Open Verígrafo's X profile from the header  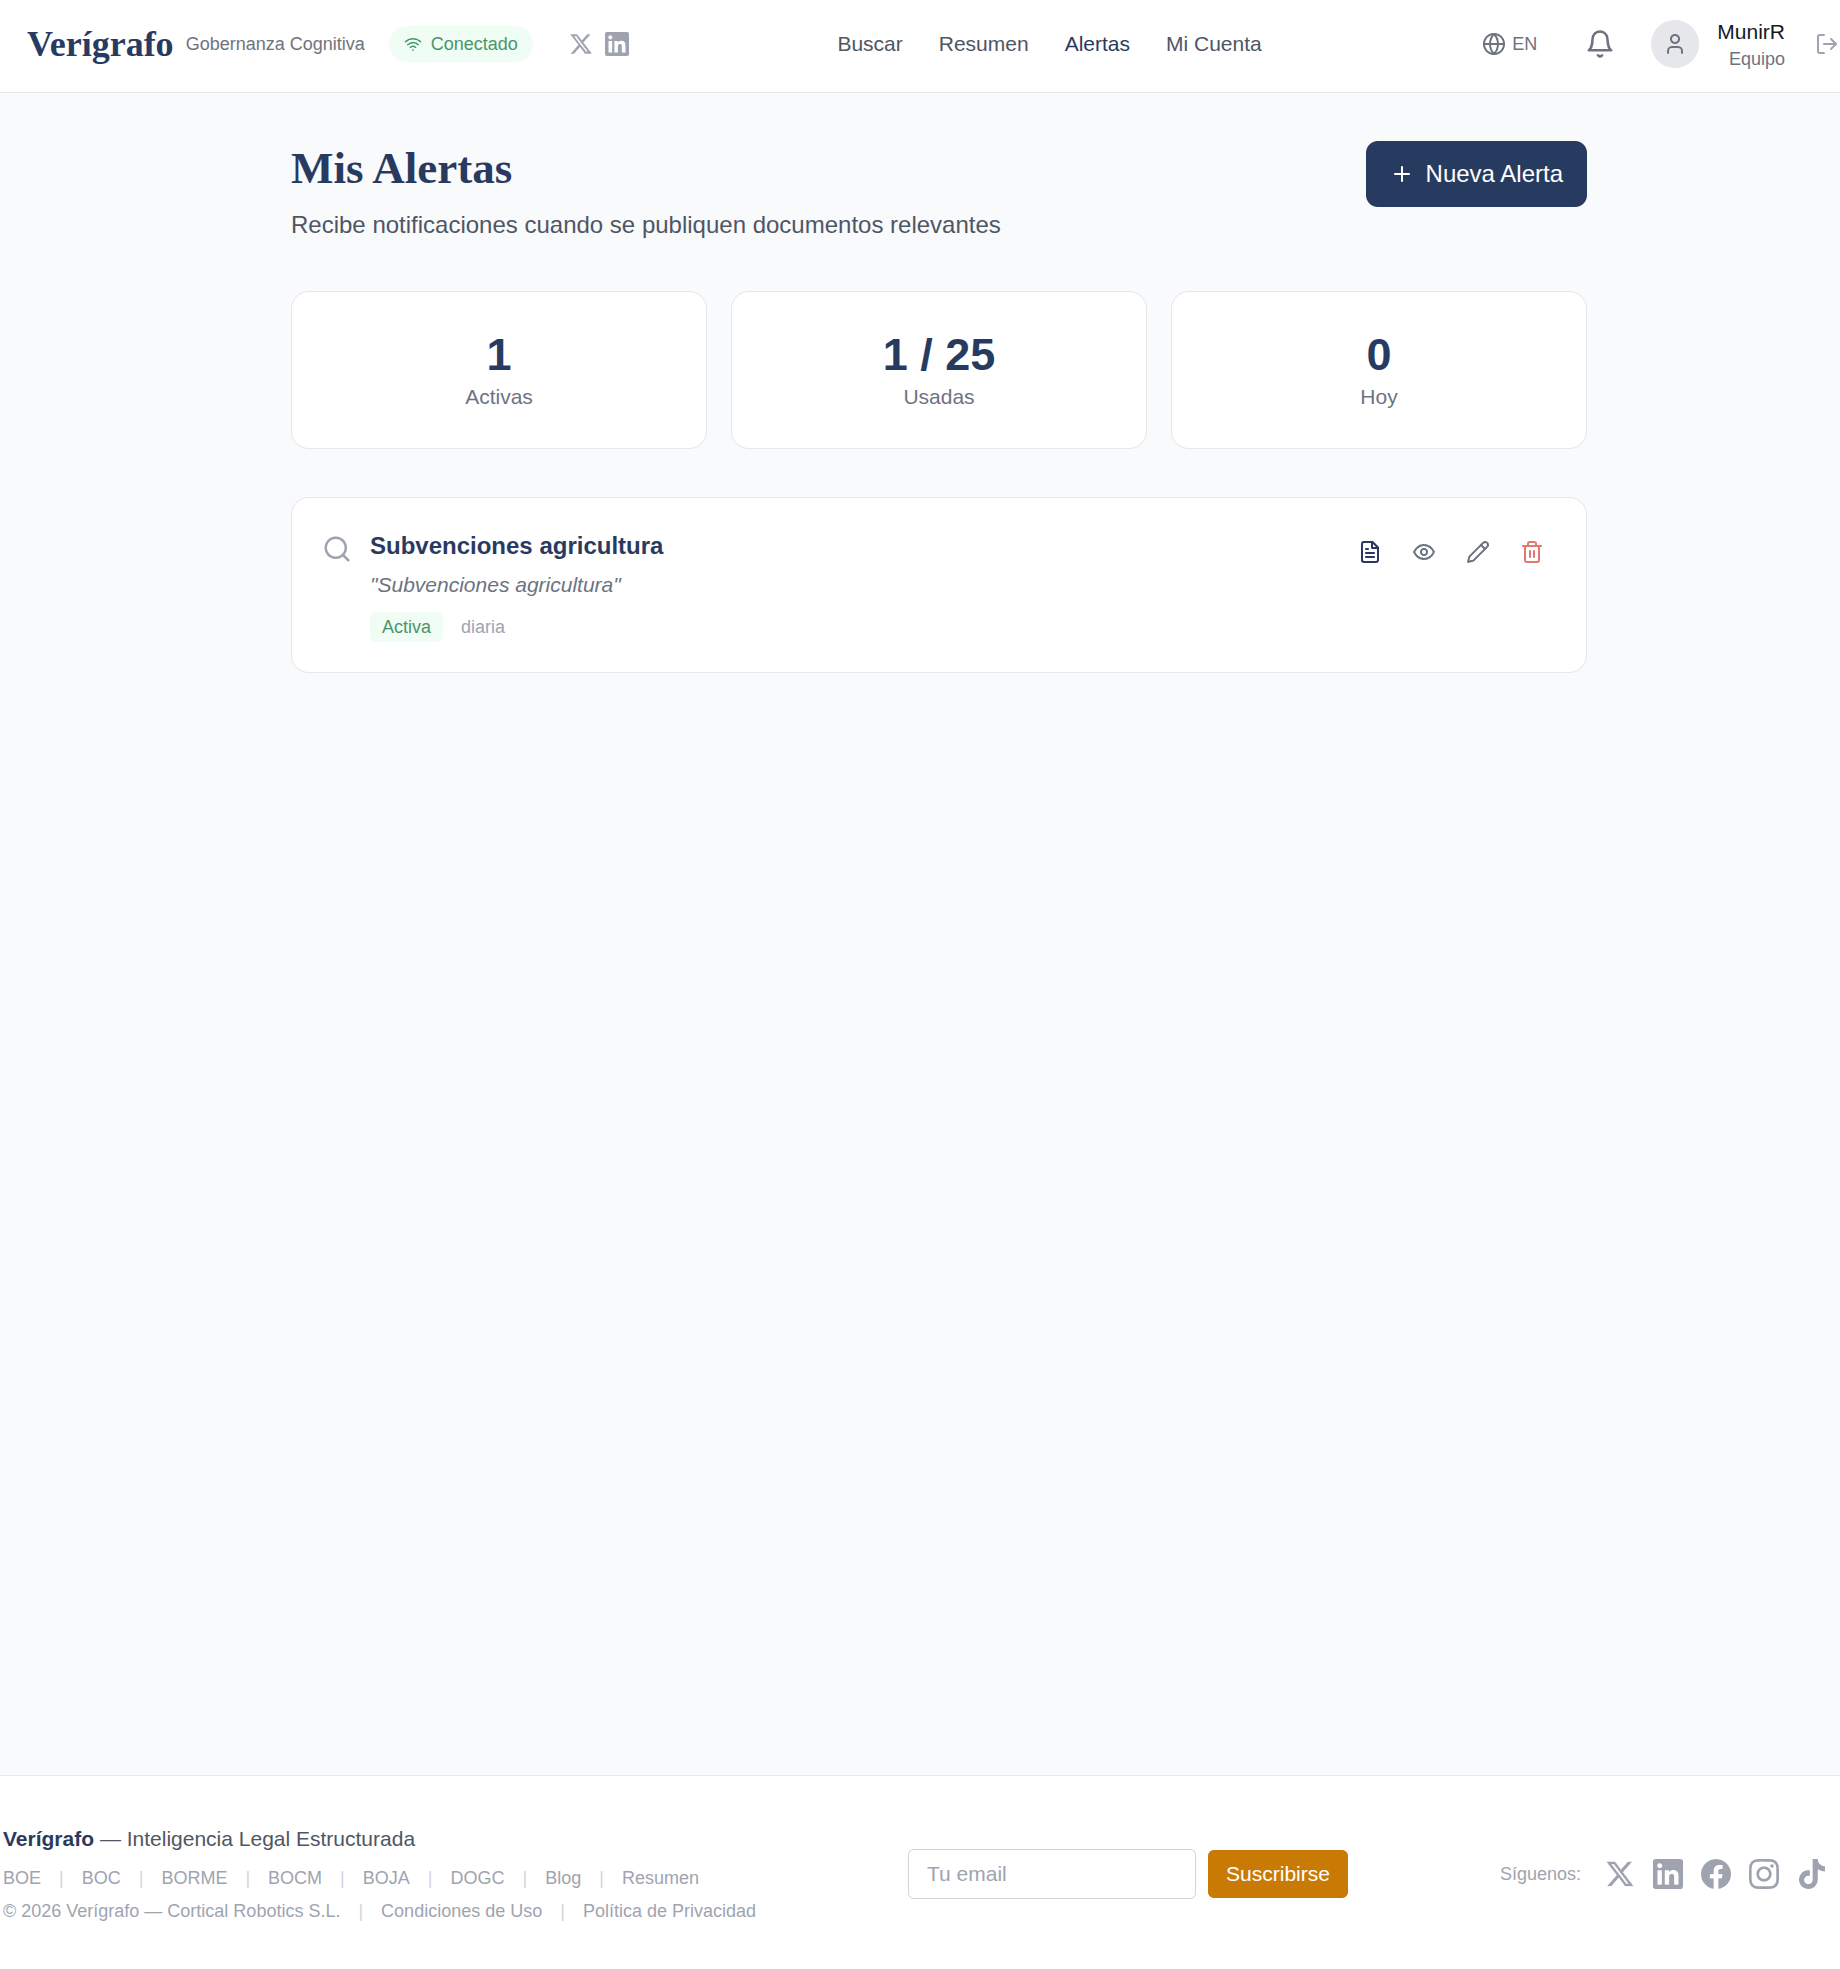pyautogui.click(x=580, y=43)
